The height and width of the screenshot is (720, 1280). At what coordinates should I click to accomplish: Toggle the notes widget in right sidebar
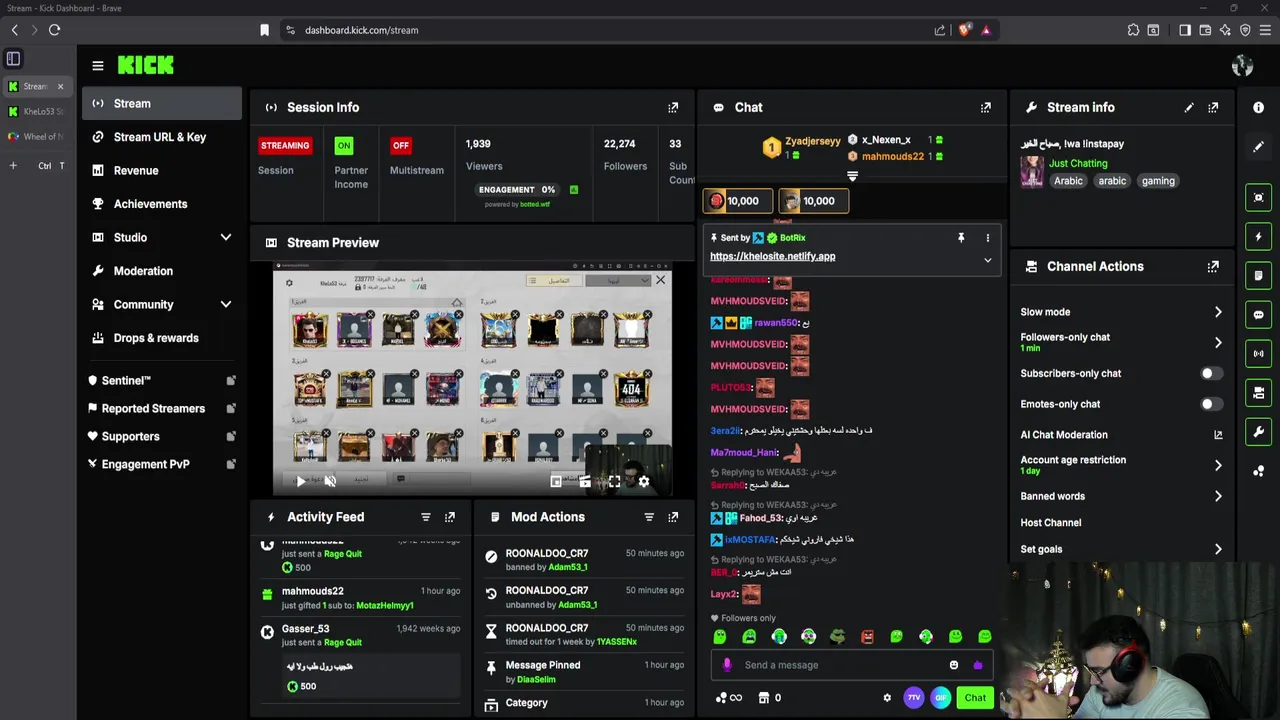(1259, 276)
